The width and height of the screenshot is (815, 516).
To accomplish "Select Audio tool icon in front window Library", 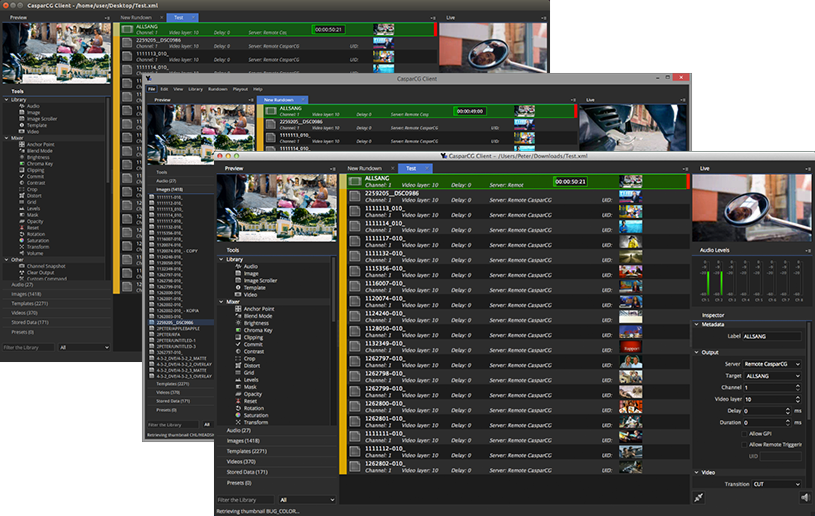I will coord(238,266).
